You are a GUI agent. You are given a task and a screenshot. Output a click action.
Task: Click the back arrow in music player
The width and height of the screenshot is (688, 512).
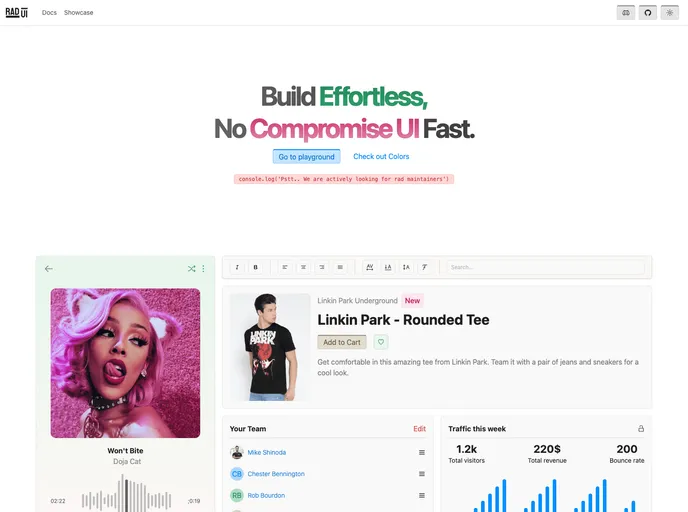point(49,268)
